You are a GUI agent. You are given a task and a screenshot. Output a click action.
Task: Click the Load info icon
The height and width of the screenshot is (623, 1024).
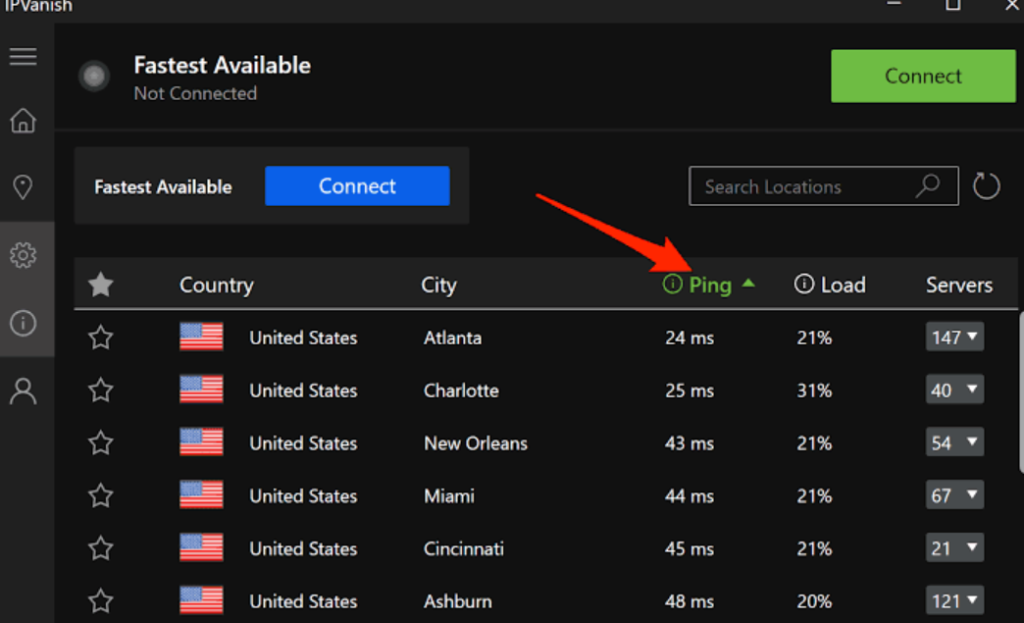(x=804, y=284)
